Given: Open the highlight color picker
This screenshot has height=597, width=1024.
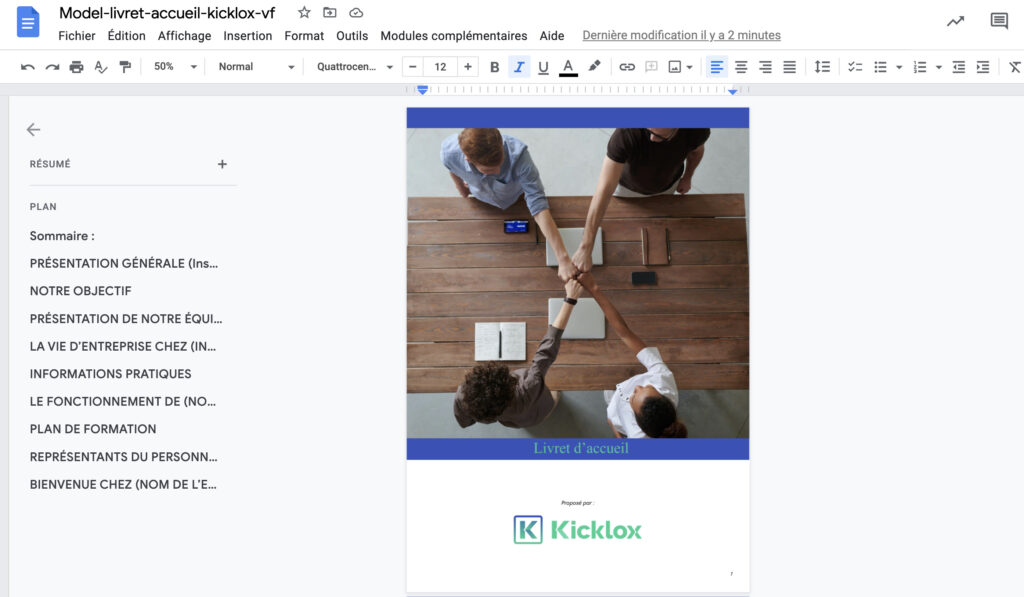Looking at the screenshot, I should pyautogui.click(x=594, y=67).
